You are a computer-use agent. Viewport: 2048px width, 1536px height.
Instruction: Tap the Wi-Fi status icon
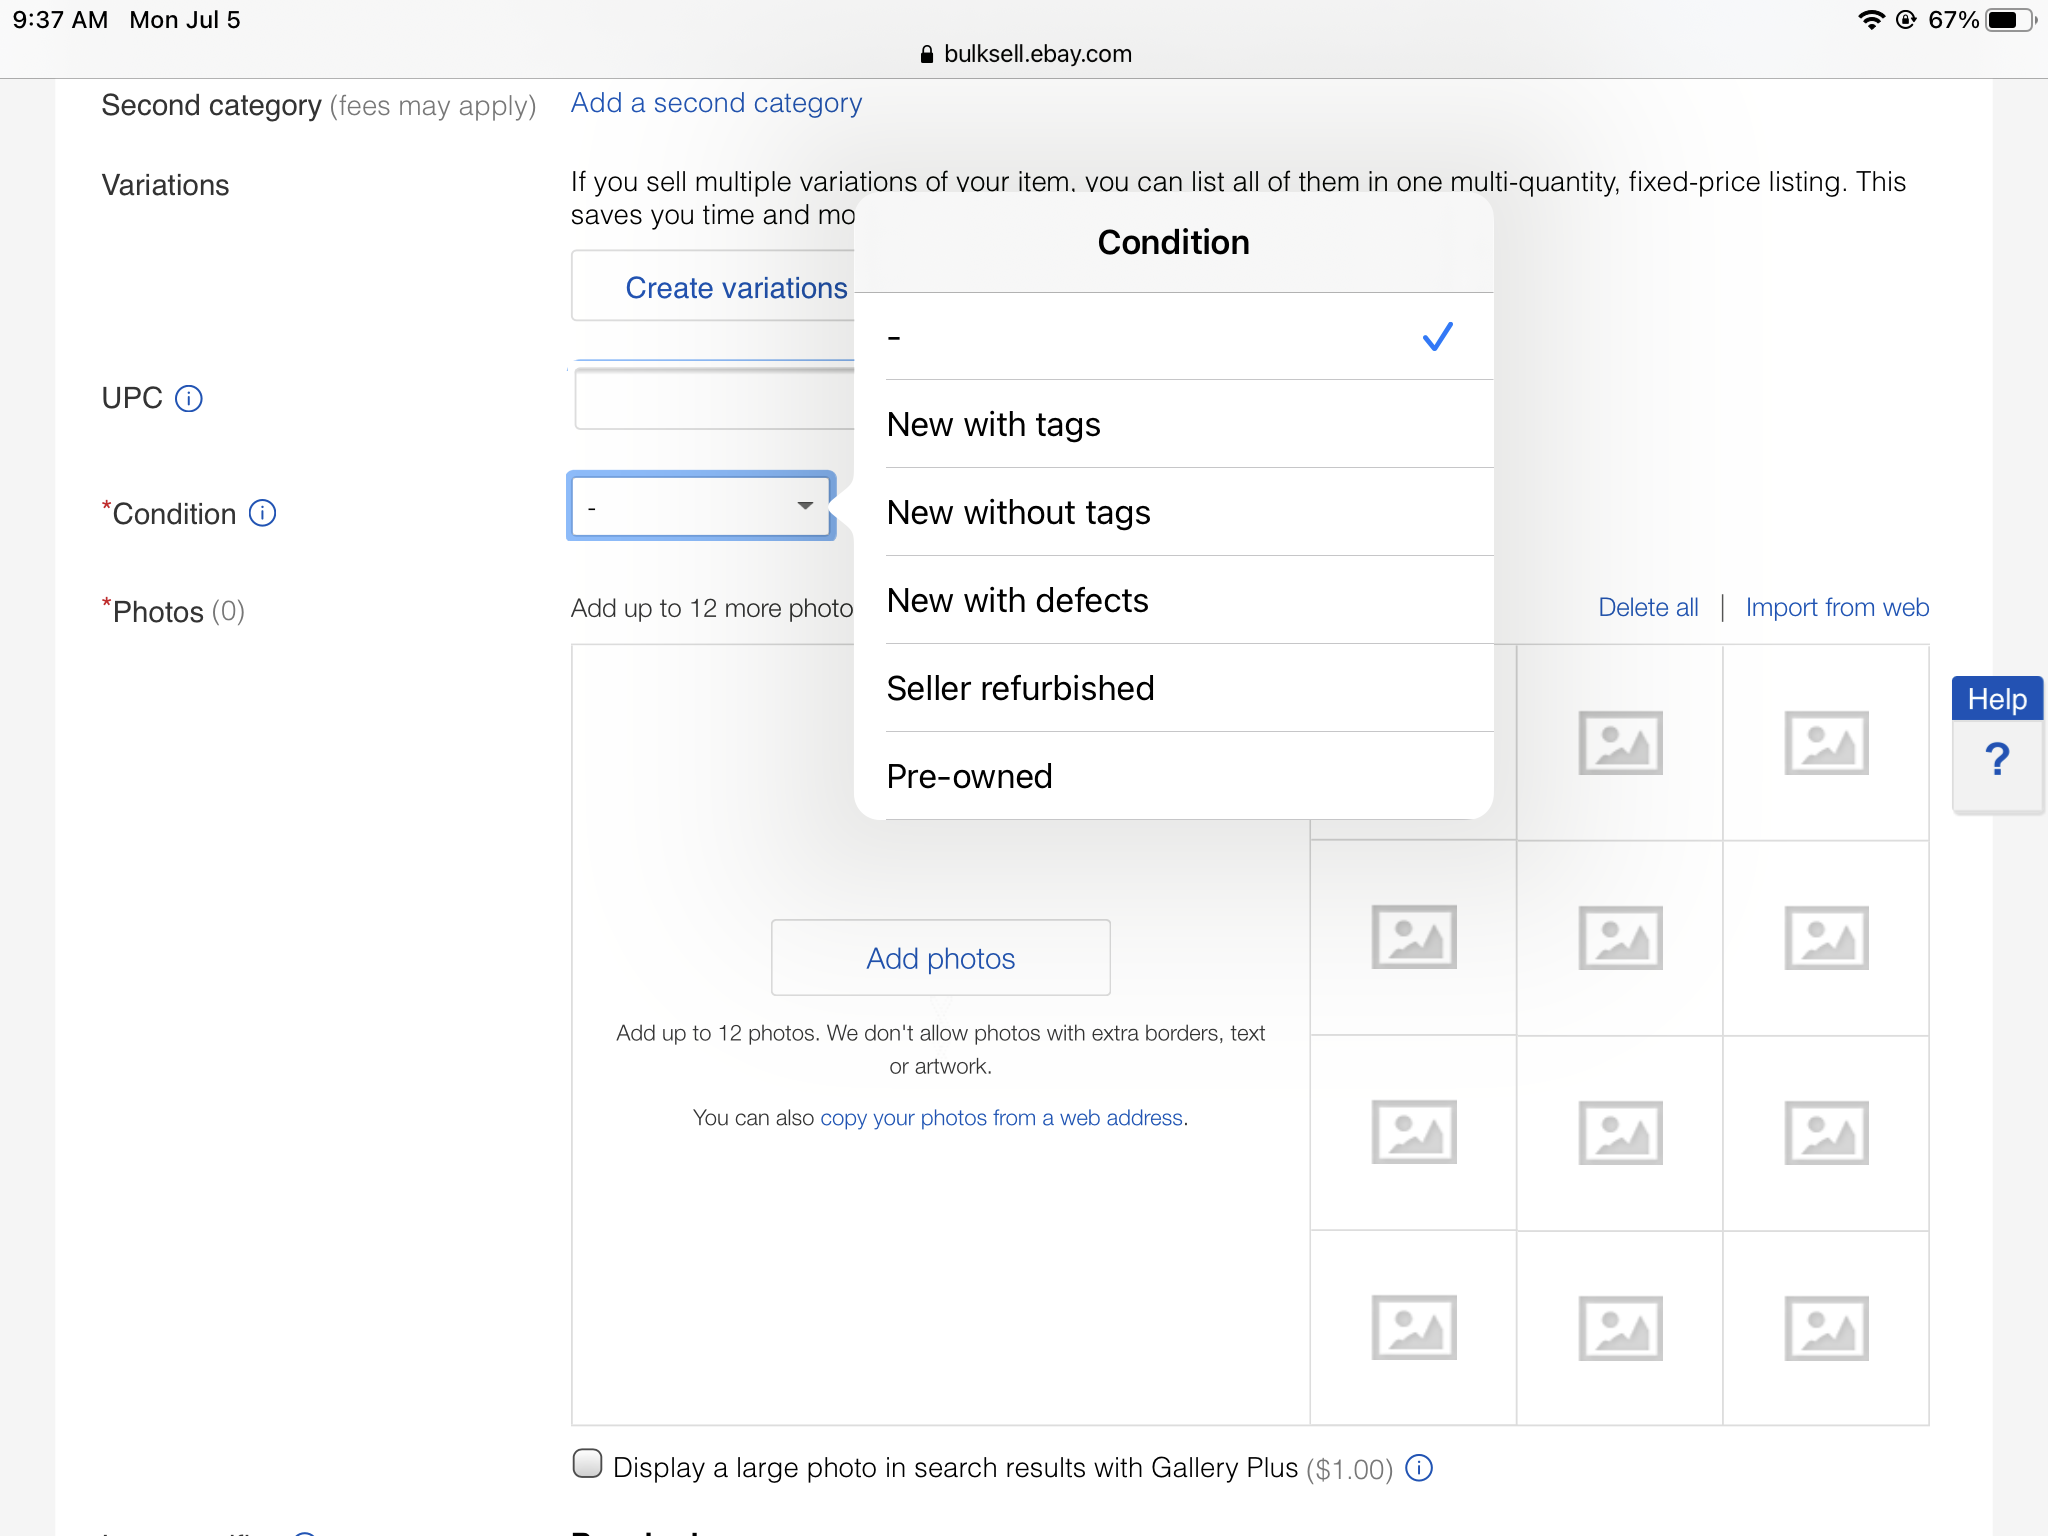coord(1870,20)
